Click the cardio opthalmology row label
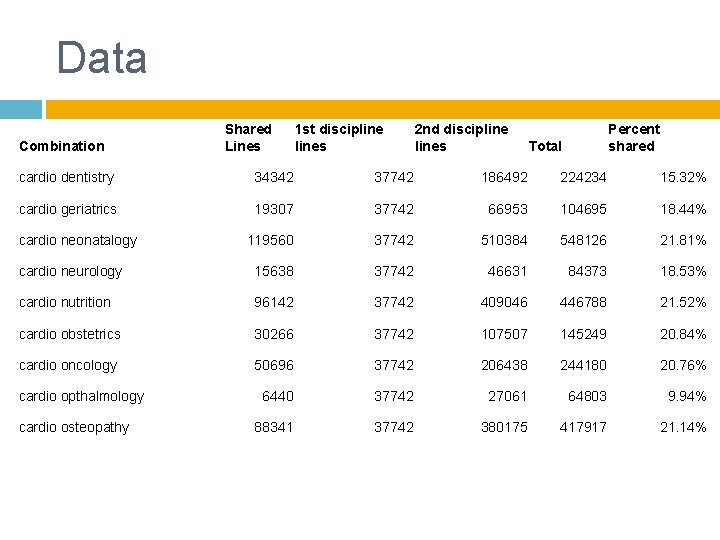 point(82,396)
